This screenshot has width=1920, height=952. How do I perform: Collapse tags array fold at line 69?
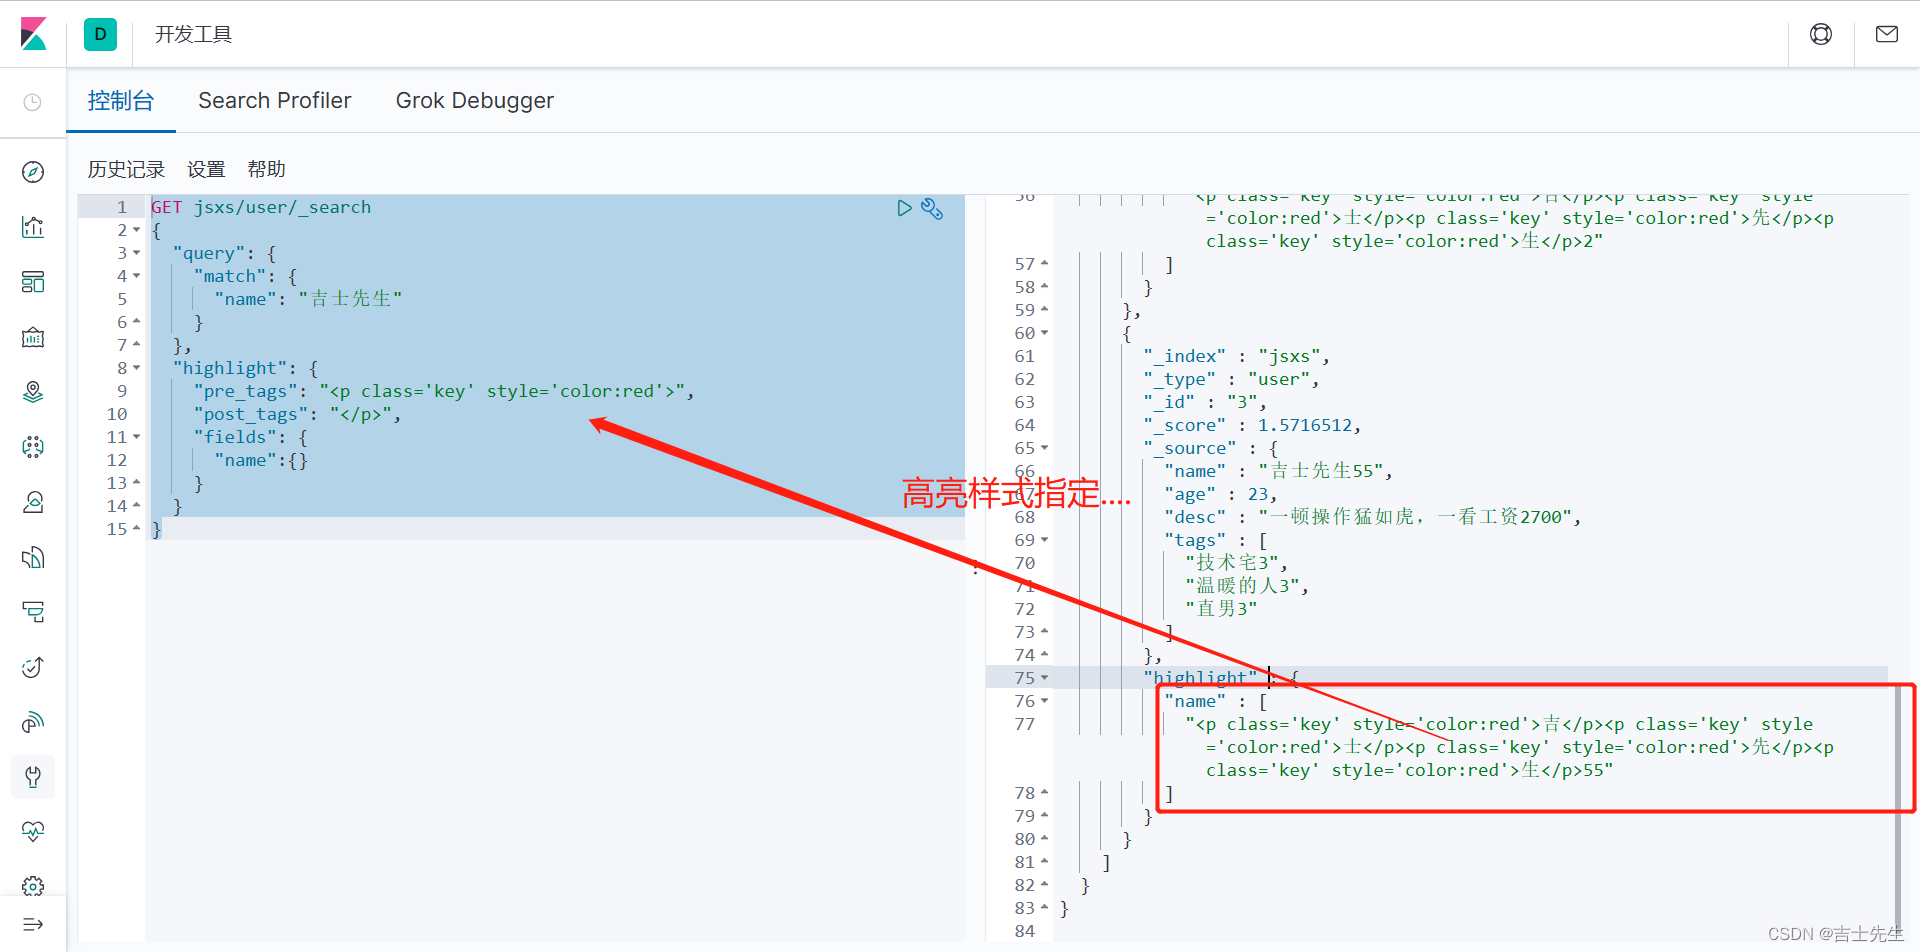tap(1045, 540)
